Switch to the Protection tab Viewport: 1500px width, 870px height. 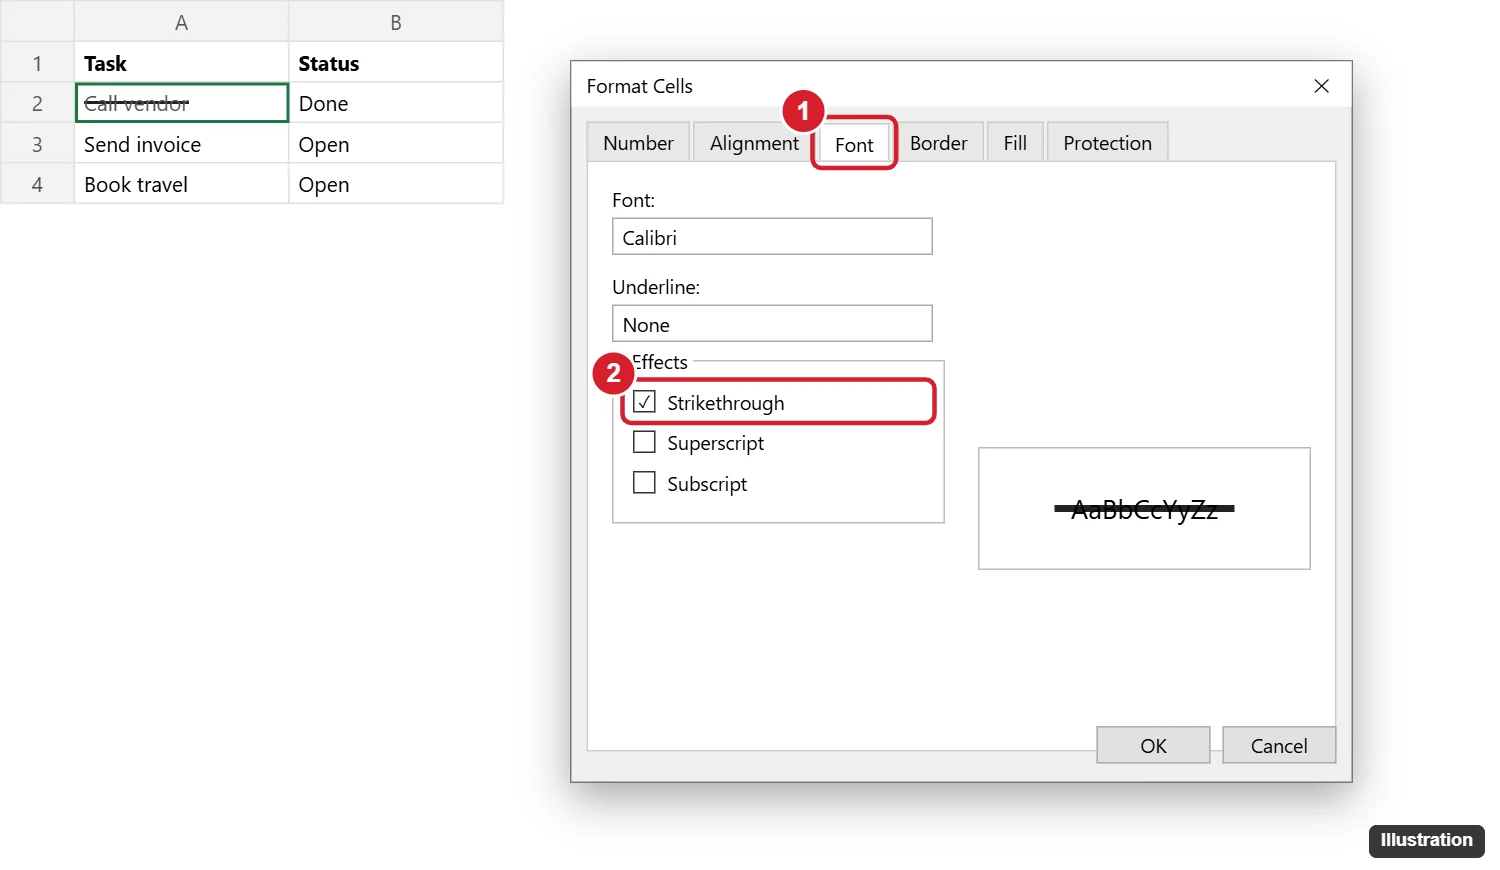pyautogui.click(x=1107, y=143)
